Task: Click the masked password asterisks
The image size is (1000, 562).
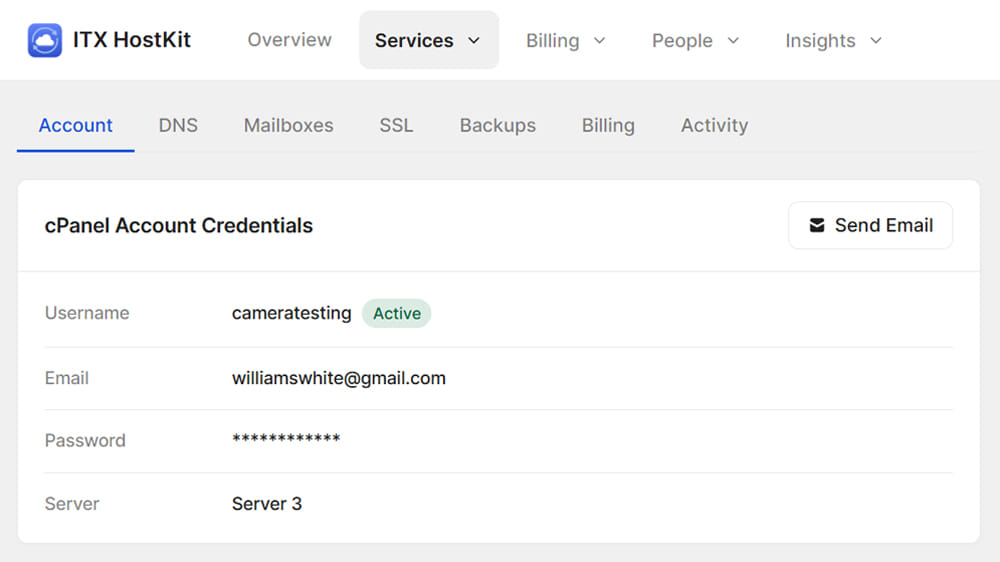Action: pyautogui.click(x=286, y=438)
